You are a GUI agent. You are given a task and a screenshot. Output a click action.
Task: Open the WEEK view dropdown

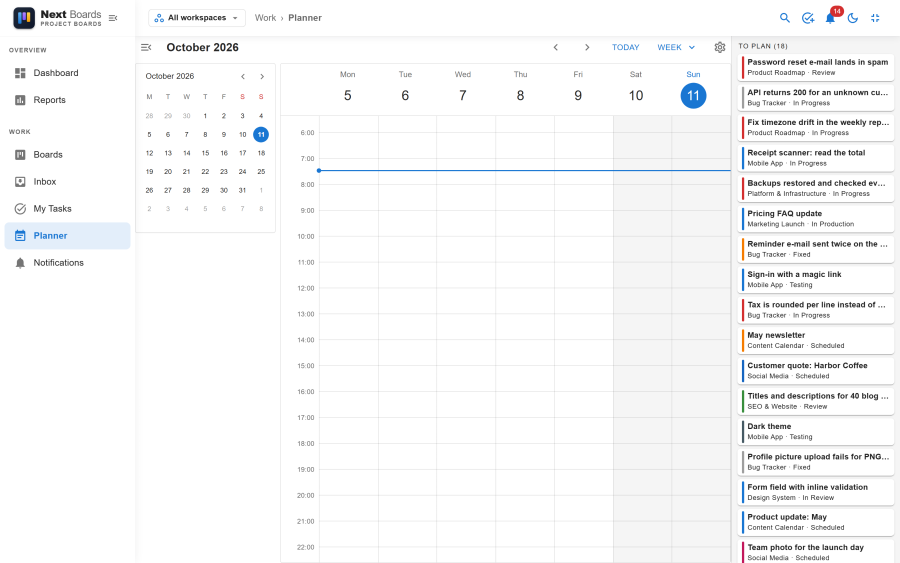pos(676,47)
